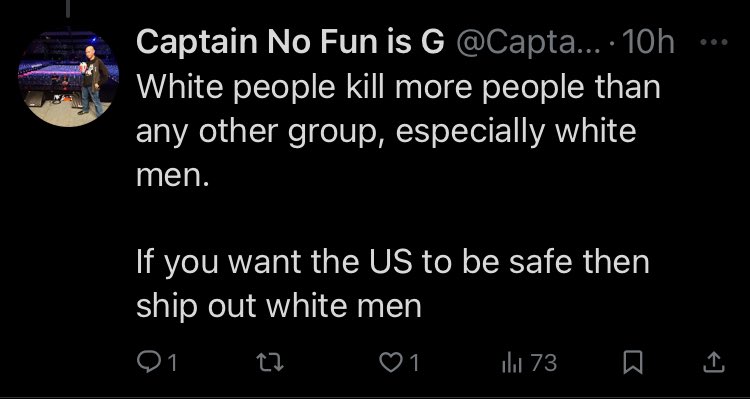Open the round profile avatar photo
This screenshot has width=750, height=399.
[68, 79]
